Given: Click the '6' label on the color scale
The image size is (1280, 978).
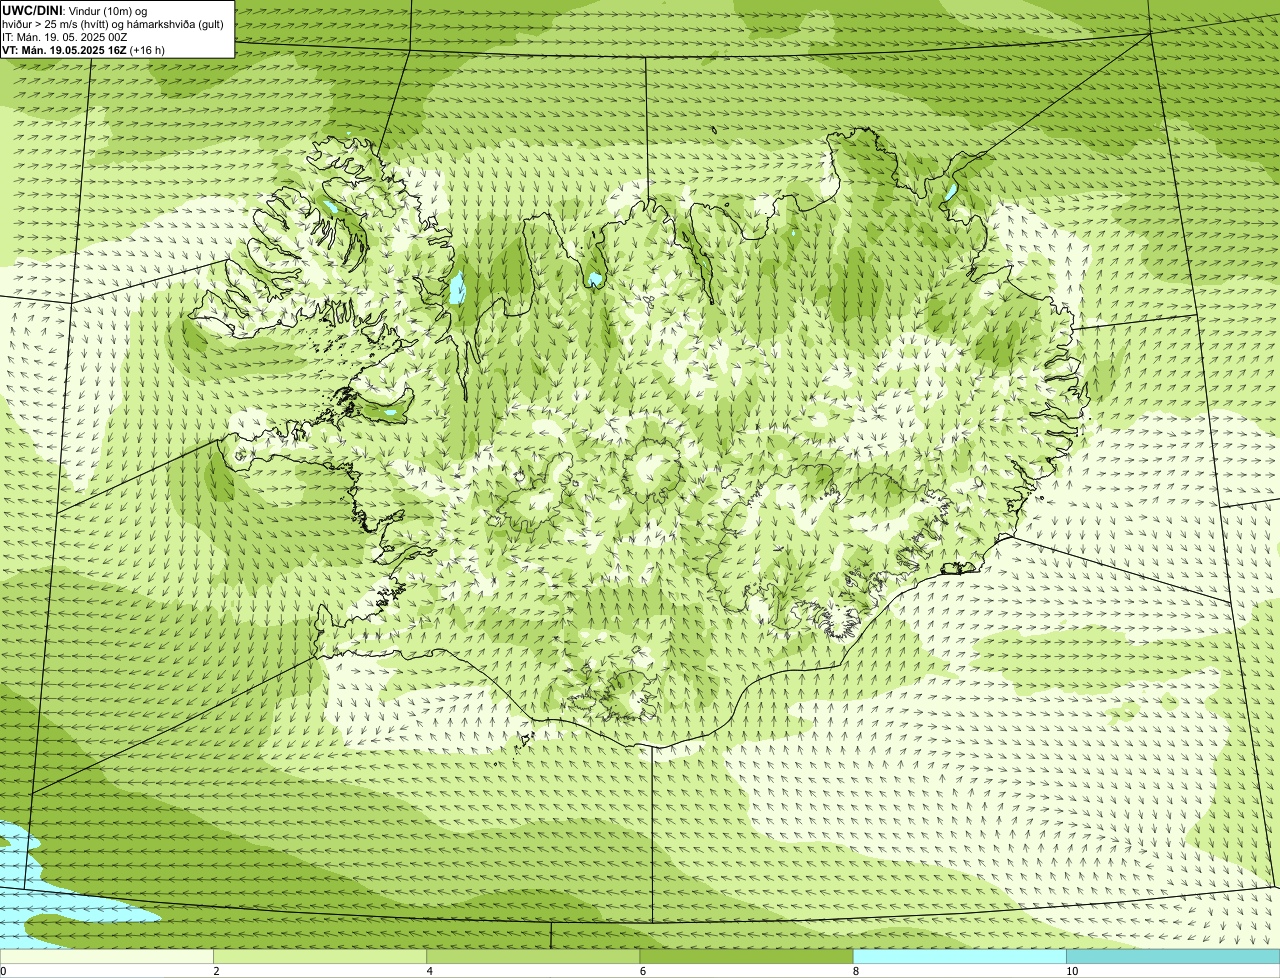Looking at the screenshot, I should [x=643, y=971].
